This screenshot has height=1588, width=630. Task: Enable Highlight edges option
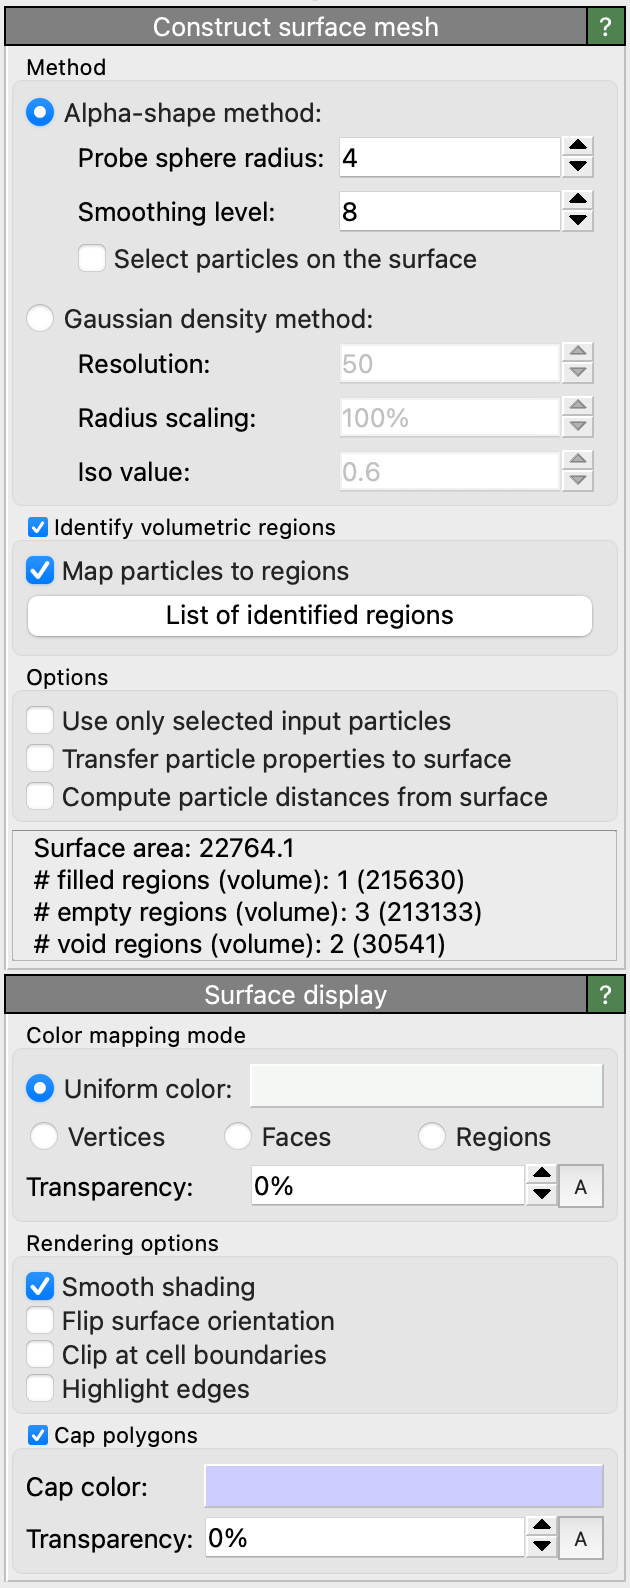[40, 1389]
